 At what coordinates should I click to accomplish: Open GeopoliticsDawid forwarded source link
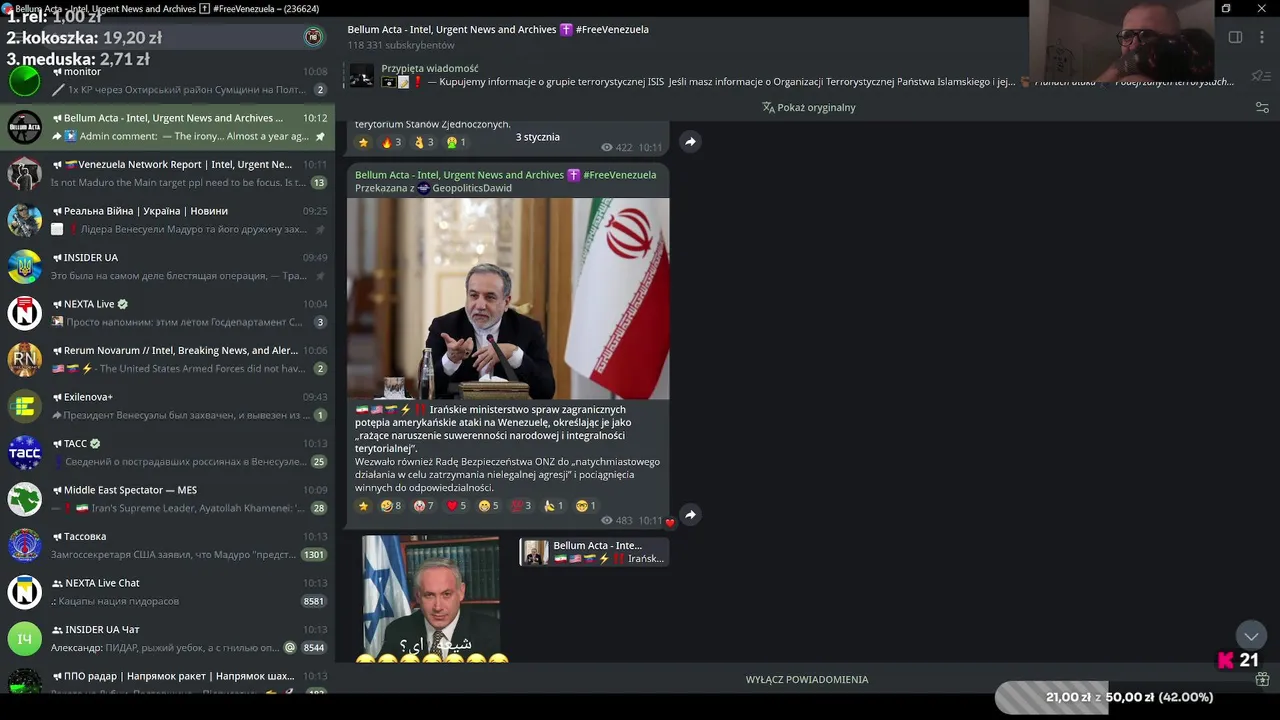pyautogui.click(x=472, y=188)
